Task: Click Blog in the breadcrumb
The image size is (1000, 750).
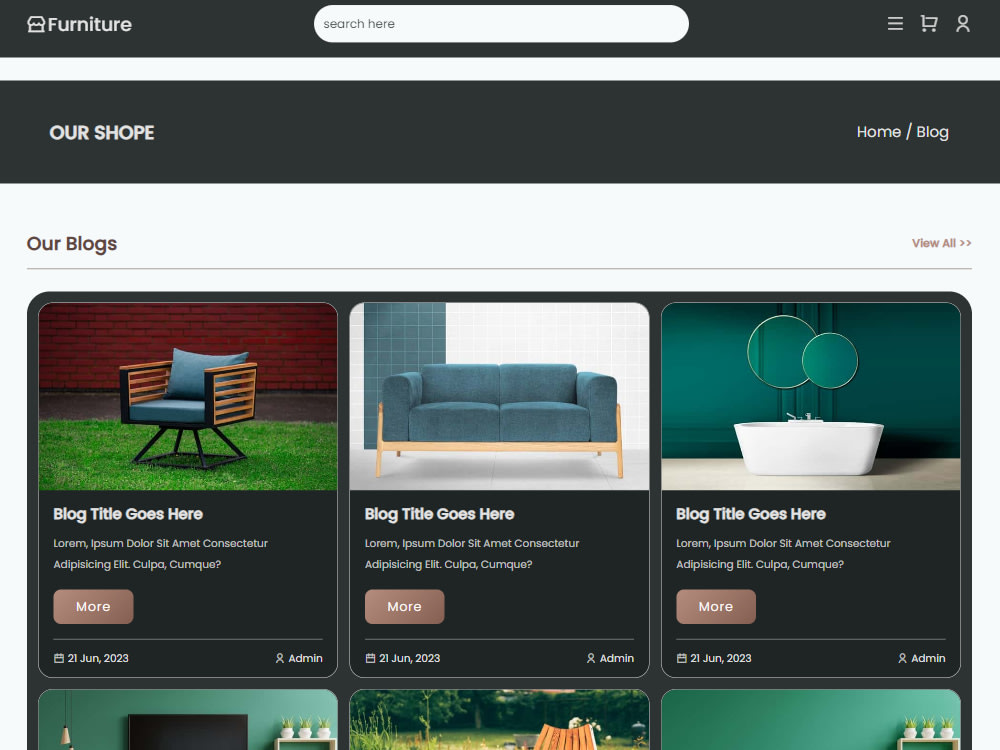Action: [x=932, y=132]
